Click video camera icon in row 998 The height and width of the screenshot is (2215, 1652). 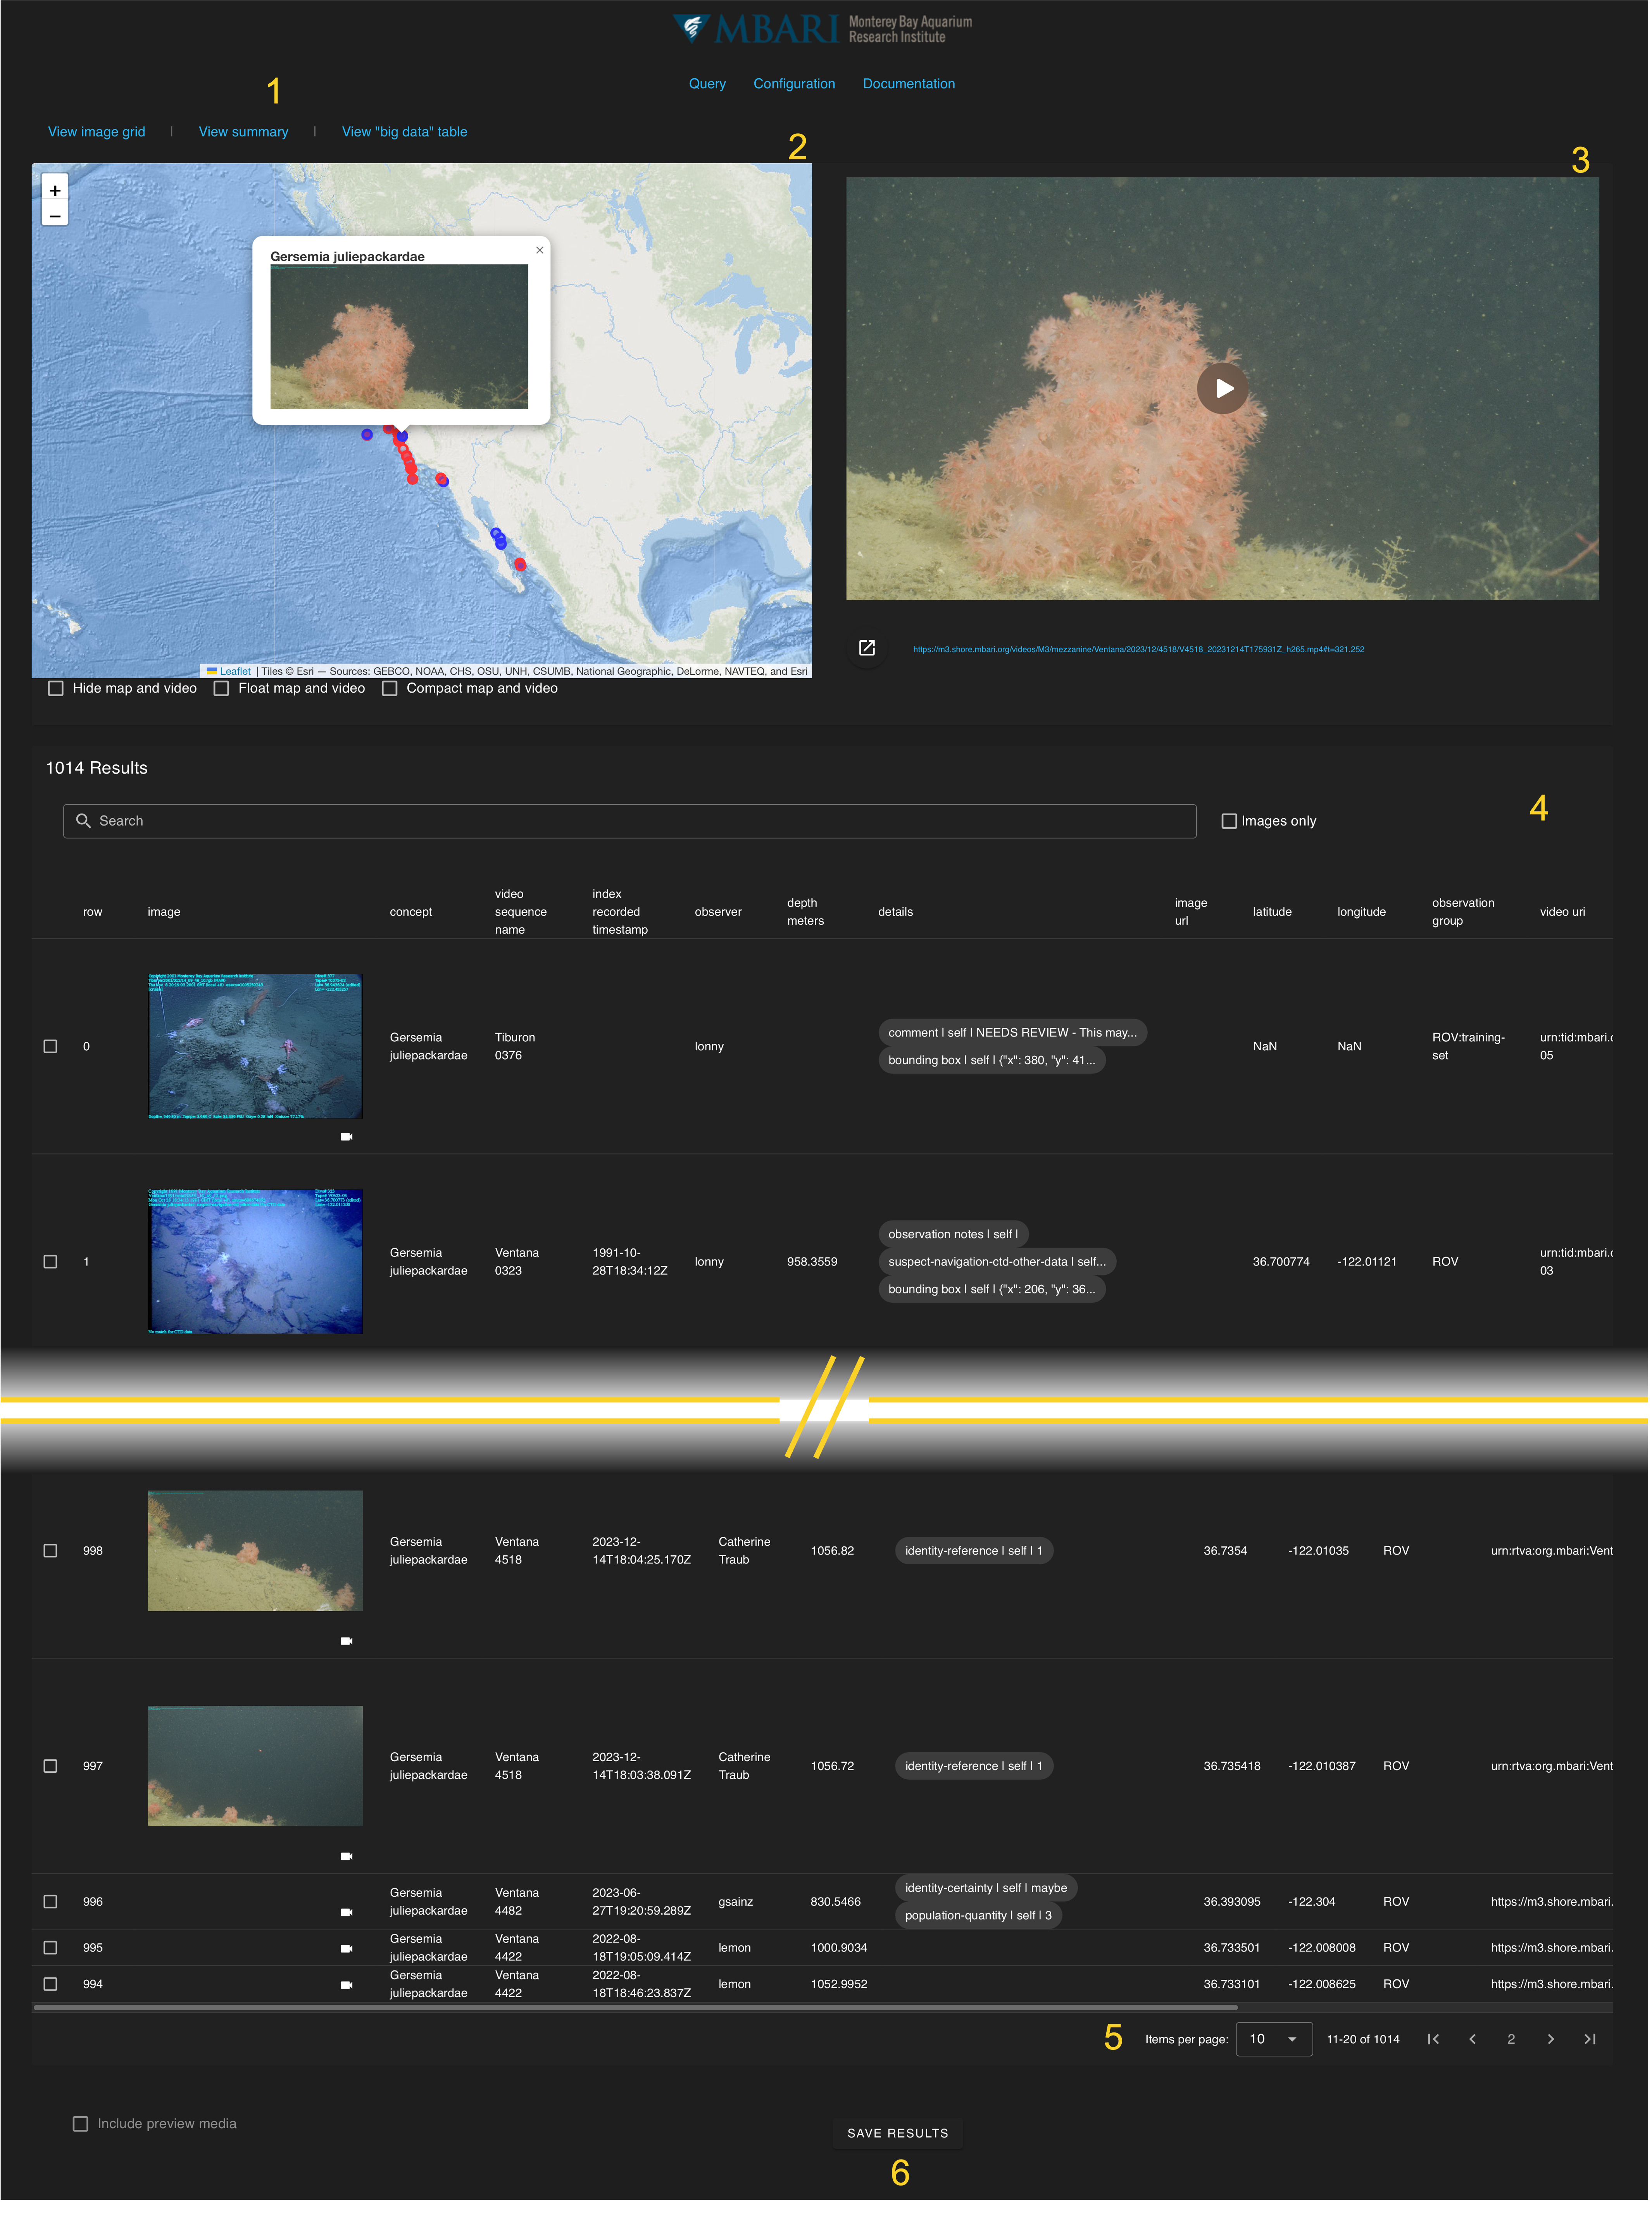347,1641
